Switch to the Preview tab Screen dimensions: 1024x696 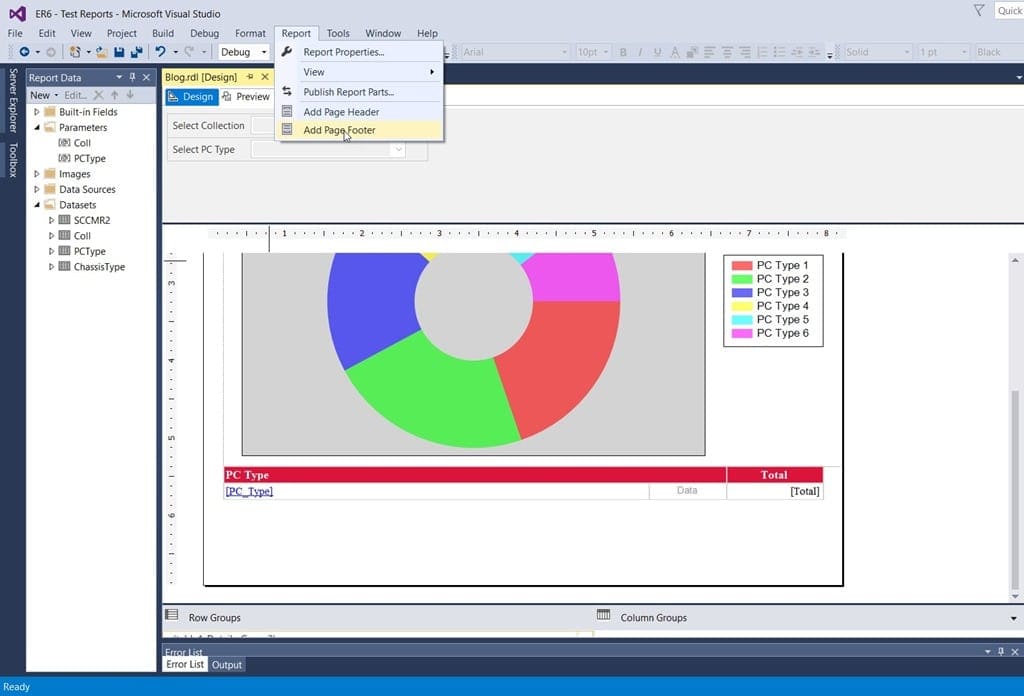[246, 97]
